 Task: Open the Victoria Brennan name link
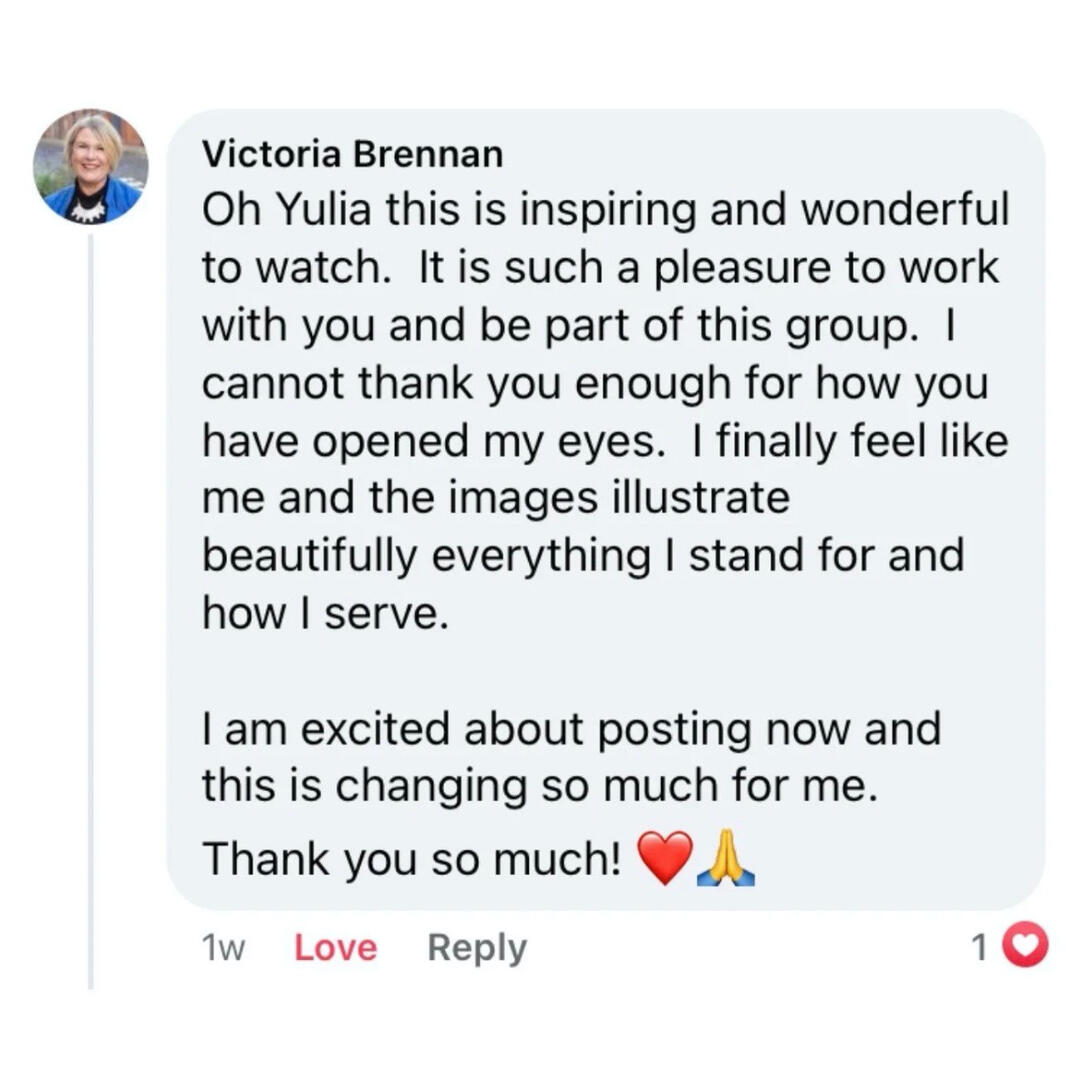pos(352,153)
